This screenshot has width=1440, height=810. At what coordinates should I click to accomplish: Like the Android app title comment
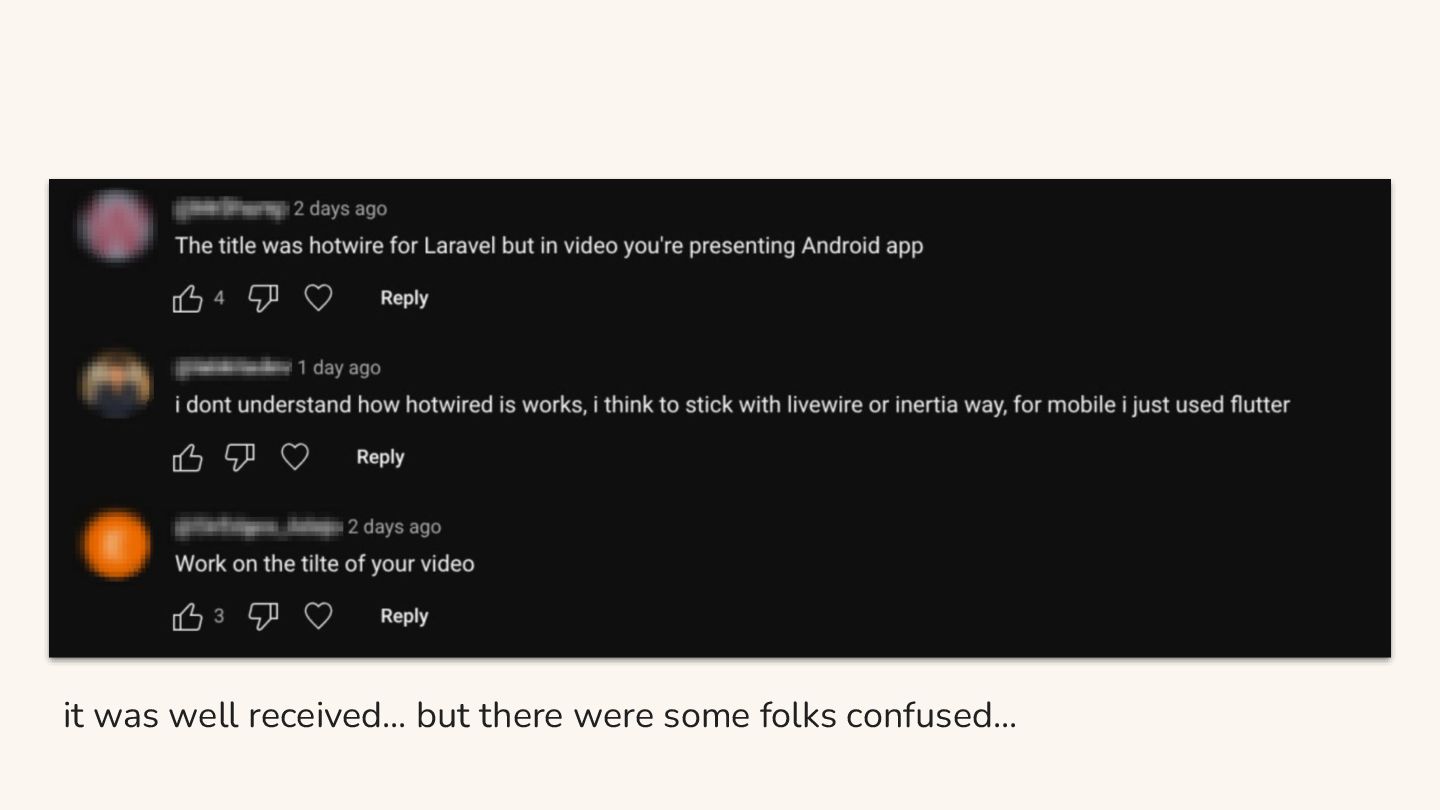pyautogui.click(x=188, y=298)
